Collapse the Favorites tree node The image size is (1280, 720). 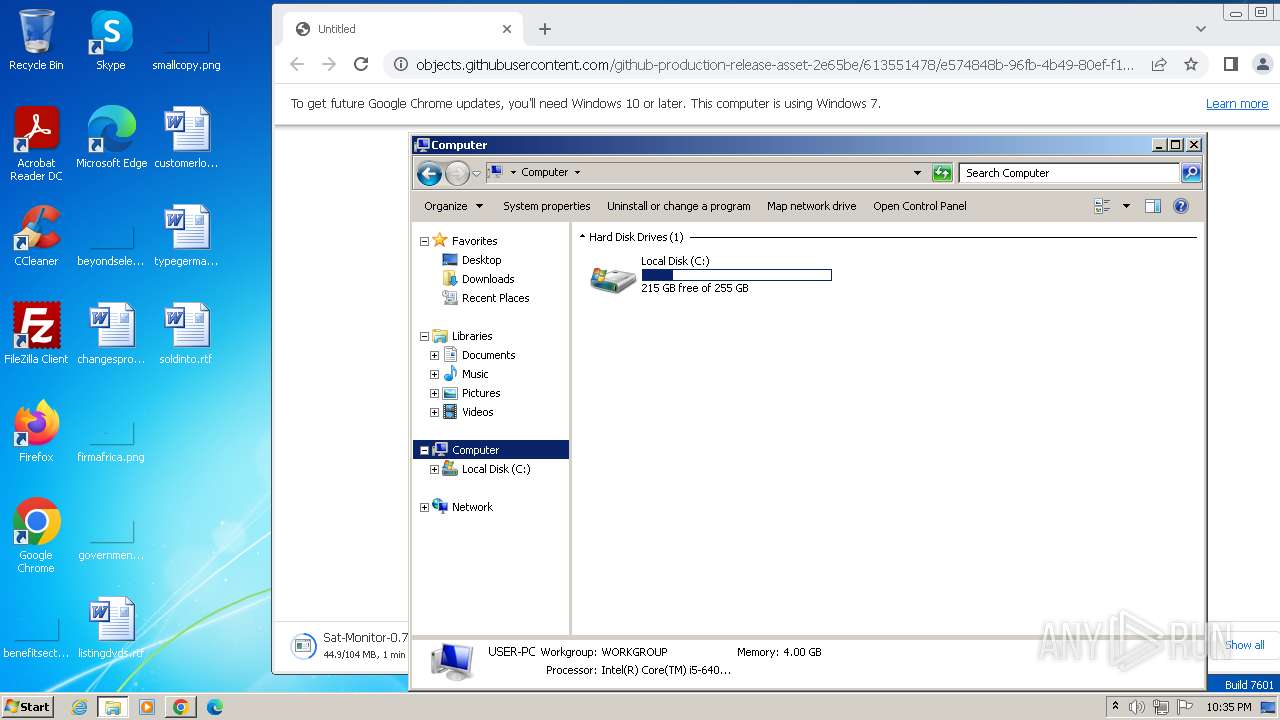point(424,241)
